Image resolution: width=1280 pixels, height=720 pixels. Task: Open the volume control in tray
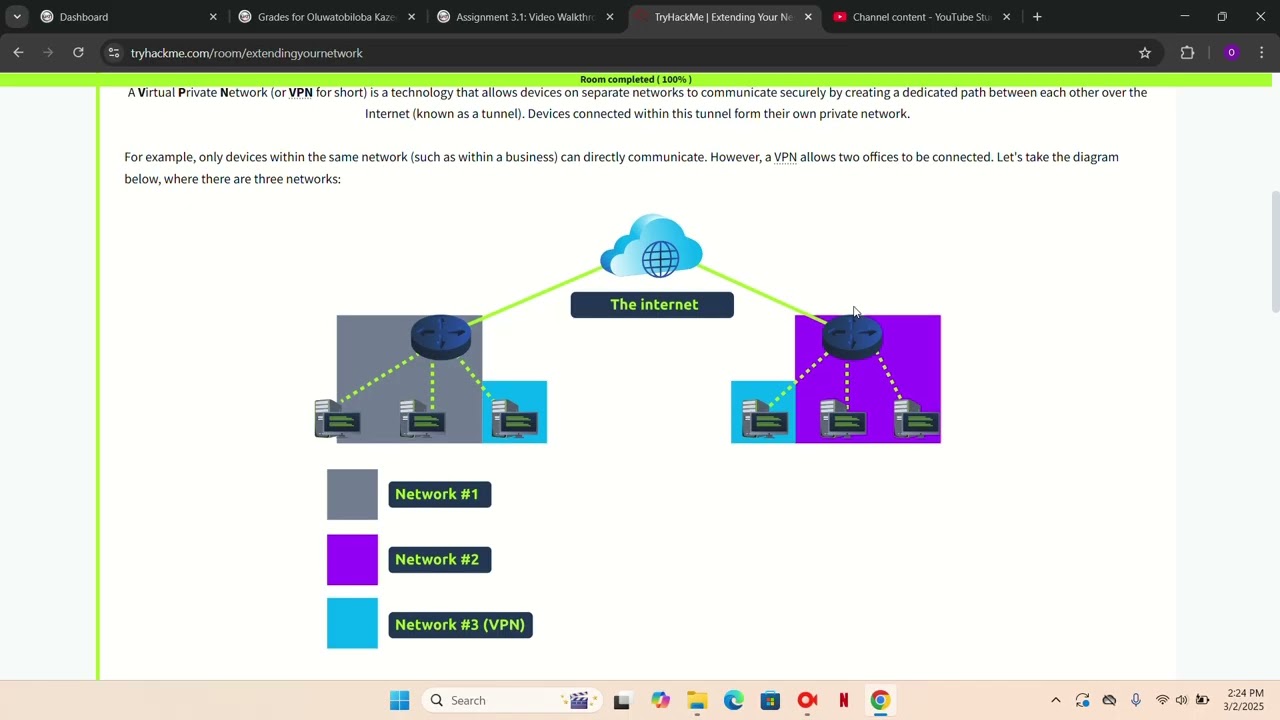1182,700
